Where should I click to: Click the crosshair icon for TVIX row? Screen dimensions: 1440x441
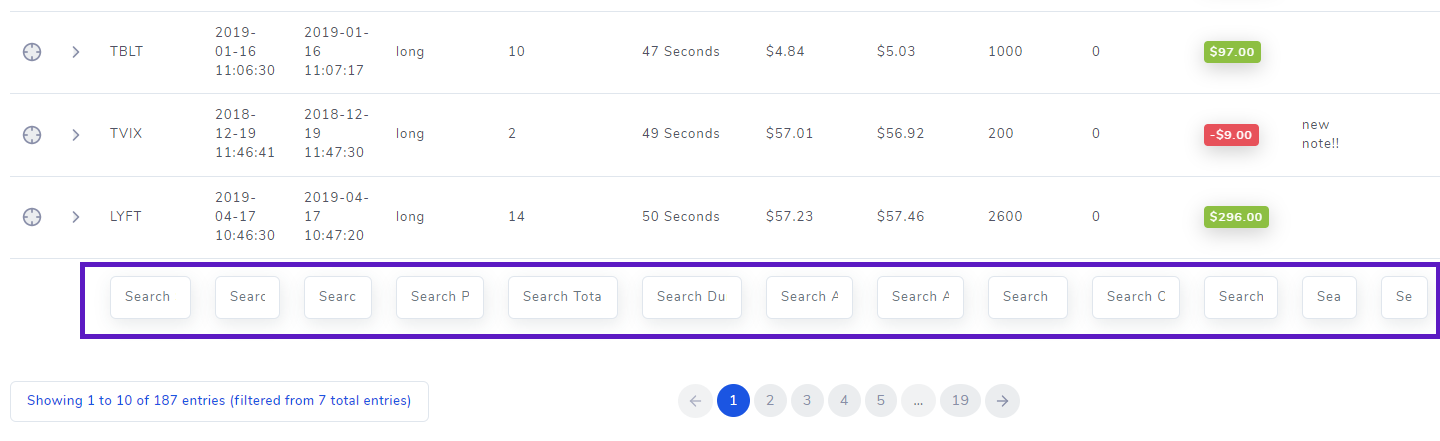click(x=32, y=134)
